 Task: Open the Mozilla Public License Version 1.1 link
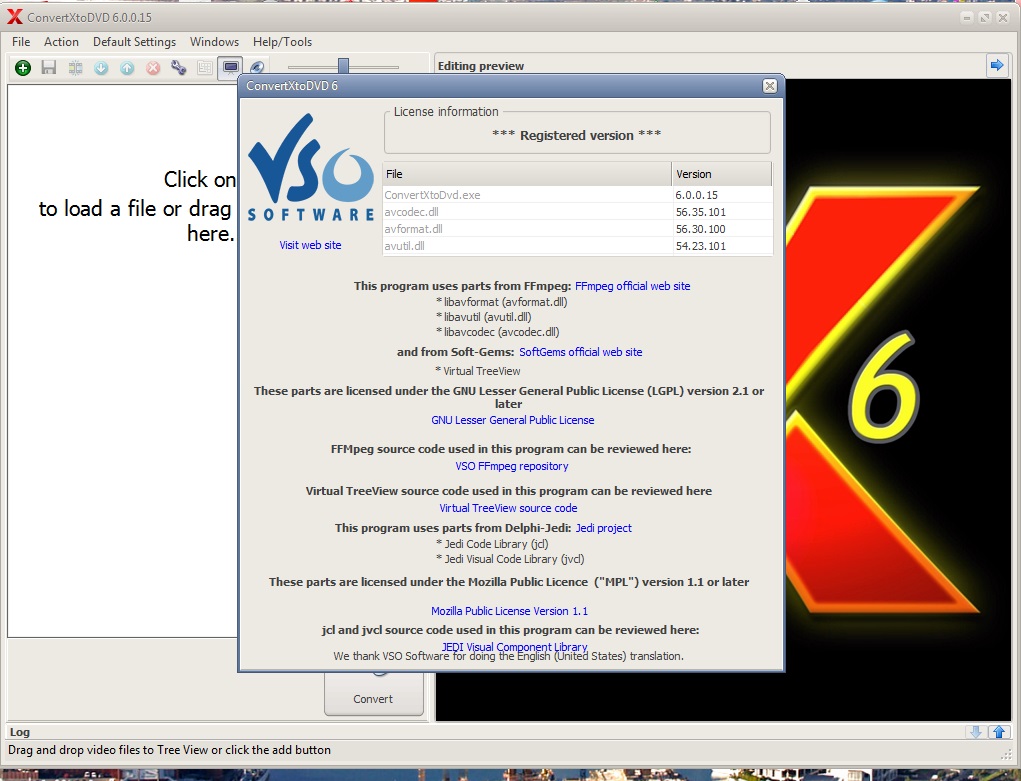509,611
